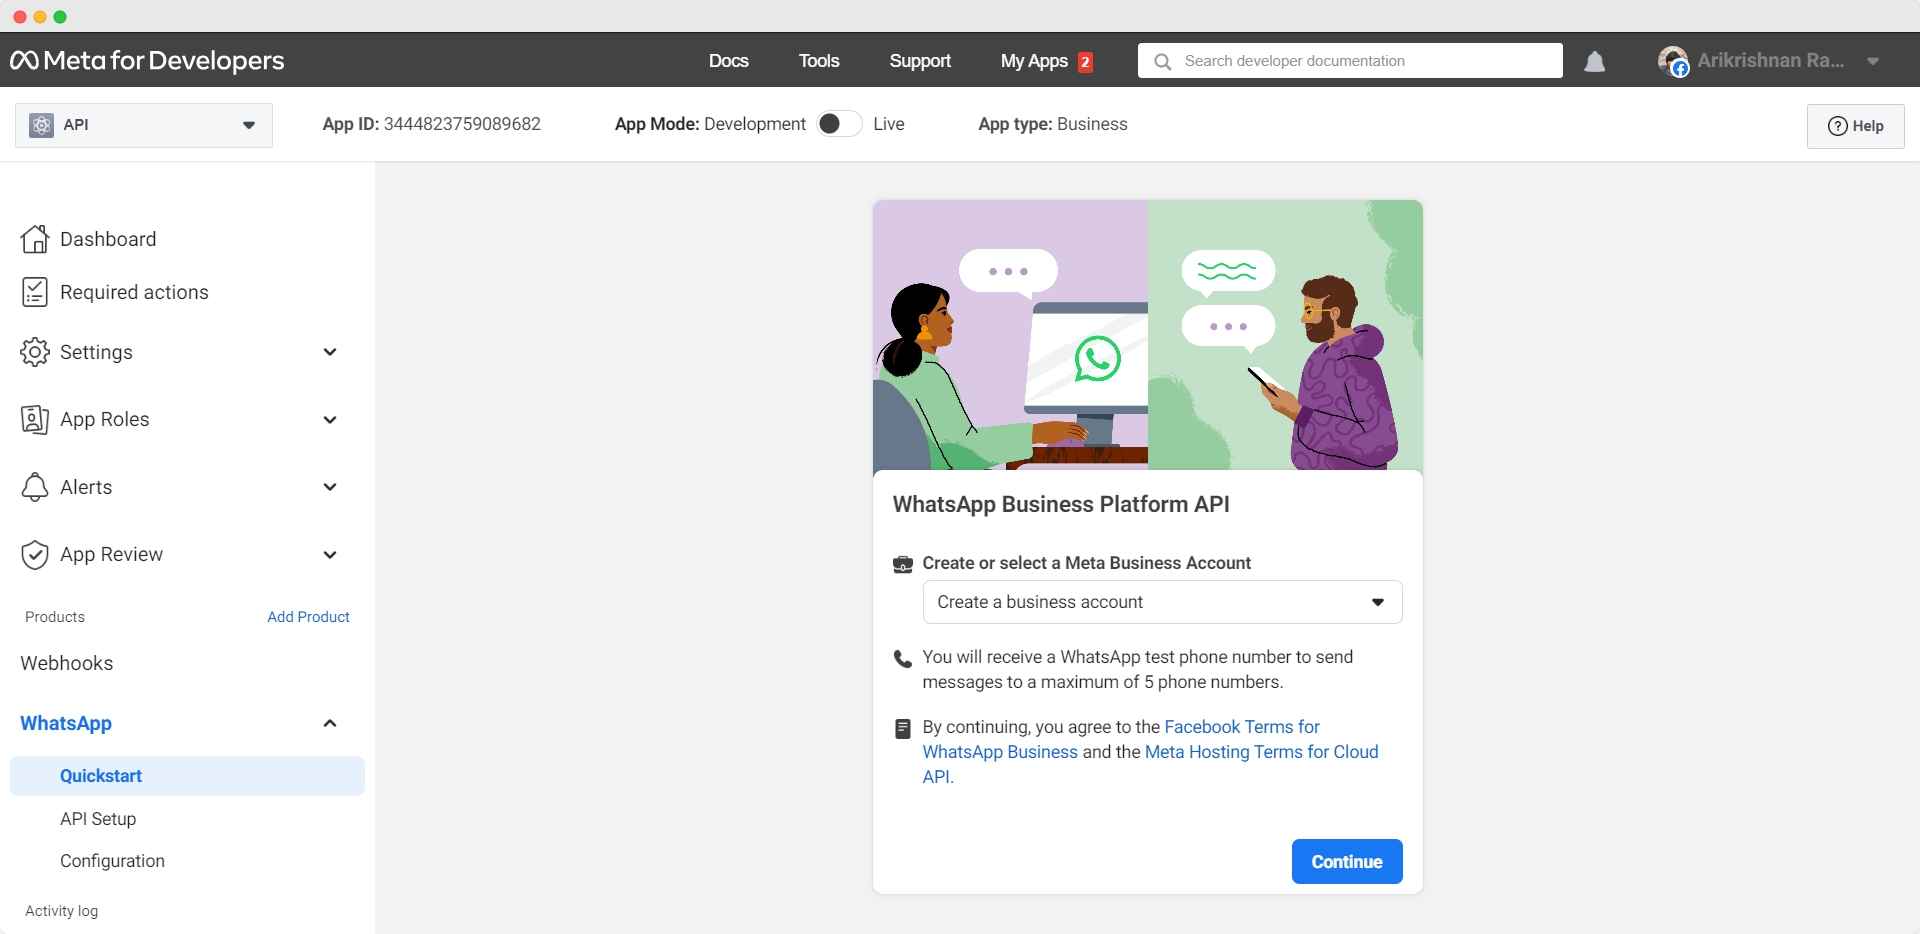This screenshot has width=1920, height=934.
Task: Click the Settings gear icon
Action: click(35, 352)
